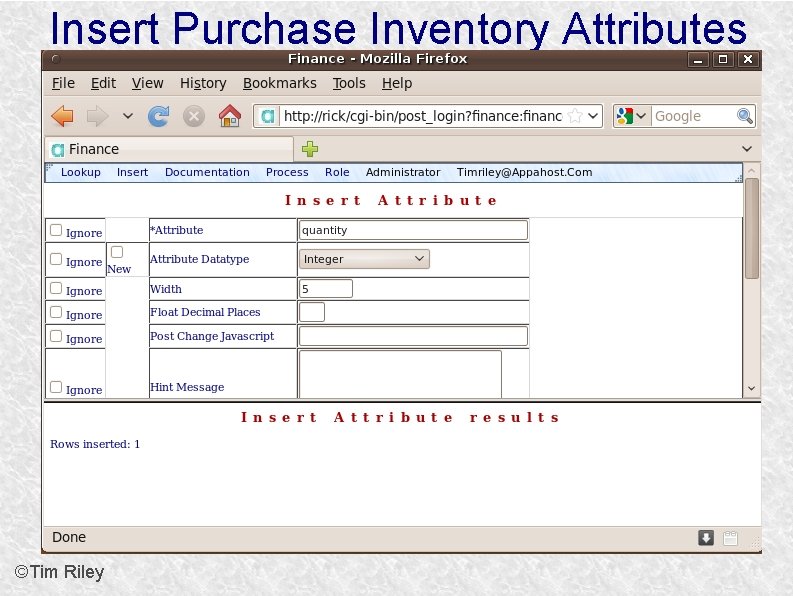Reload the page with the refresh icon
The width and height of the screenshot is (793, 596).
159,116
